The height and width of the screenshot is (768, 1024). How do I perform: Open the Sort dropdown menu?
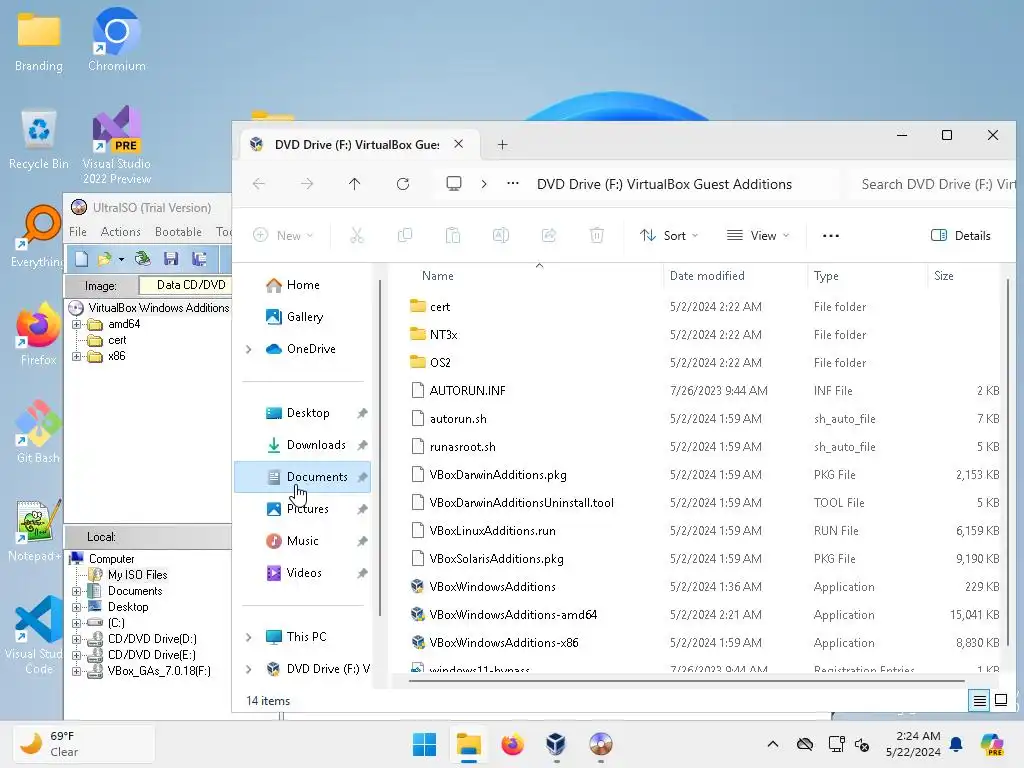pyautogui.click(x=669, y=235)
